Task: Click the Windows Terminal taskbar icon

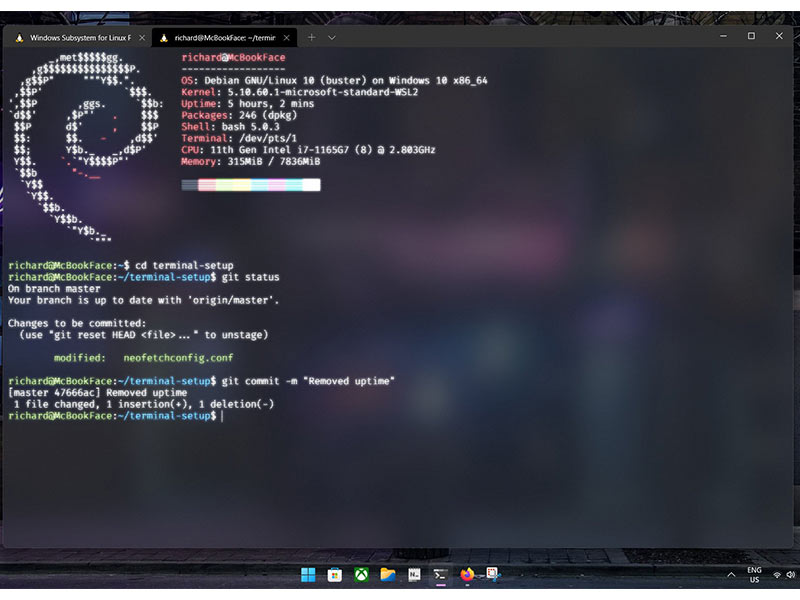Action: [440, 575]
